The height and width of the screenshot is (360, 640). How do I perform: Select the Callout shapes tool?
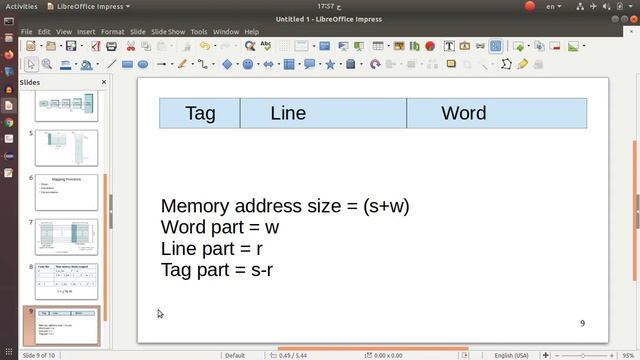[309, 64]
